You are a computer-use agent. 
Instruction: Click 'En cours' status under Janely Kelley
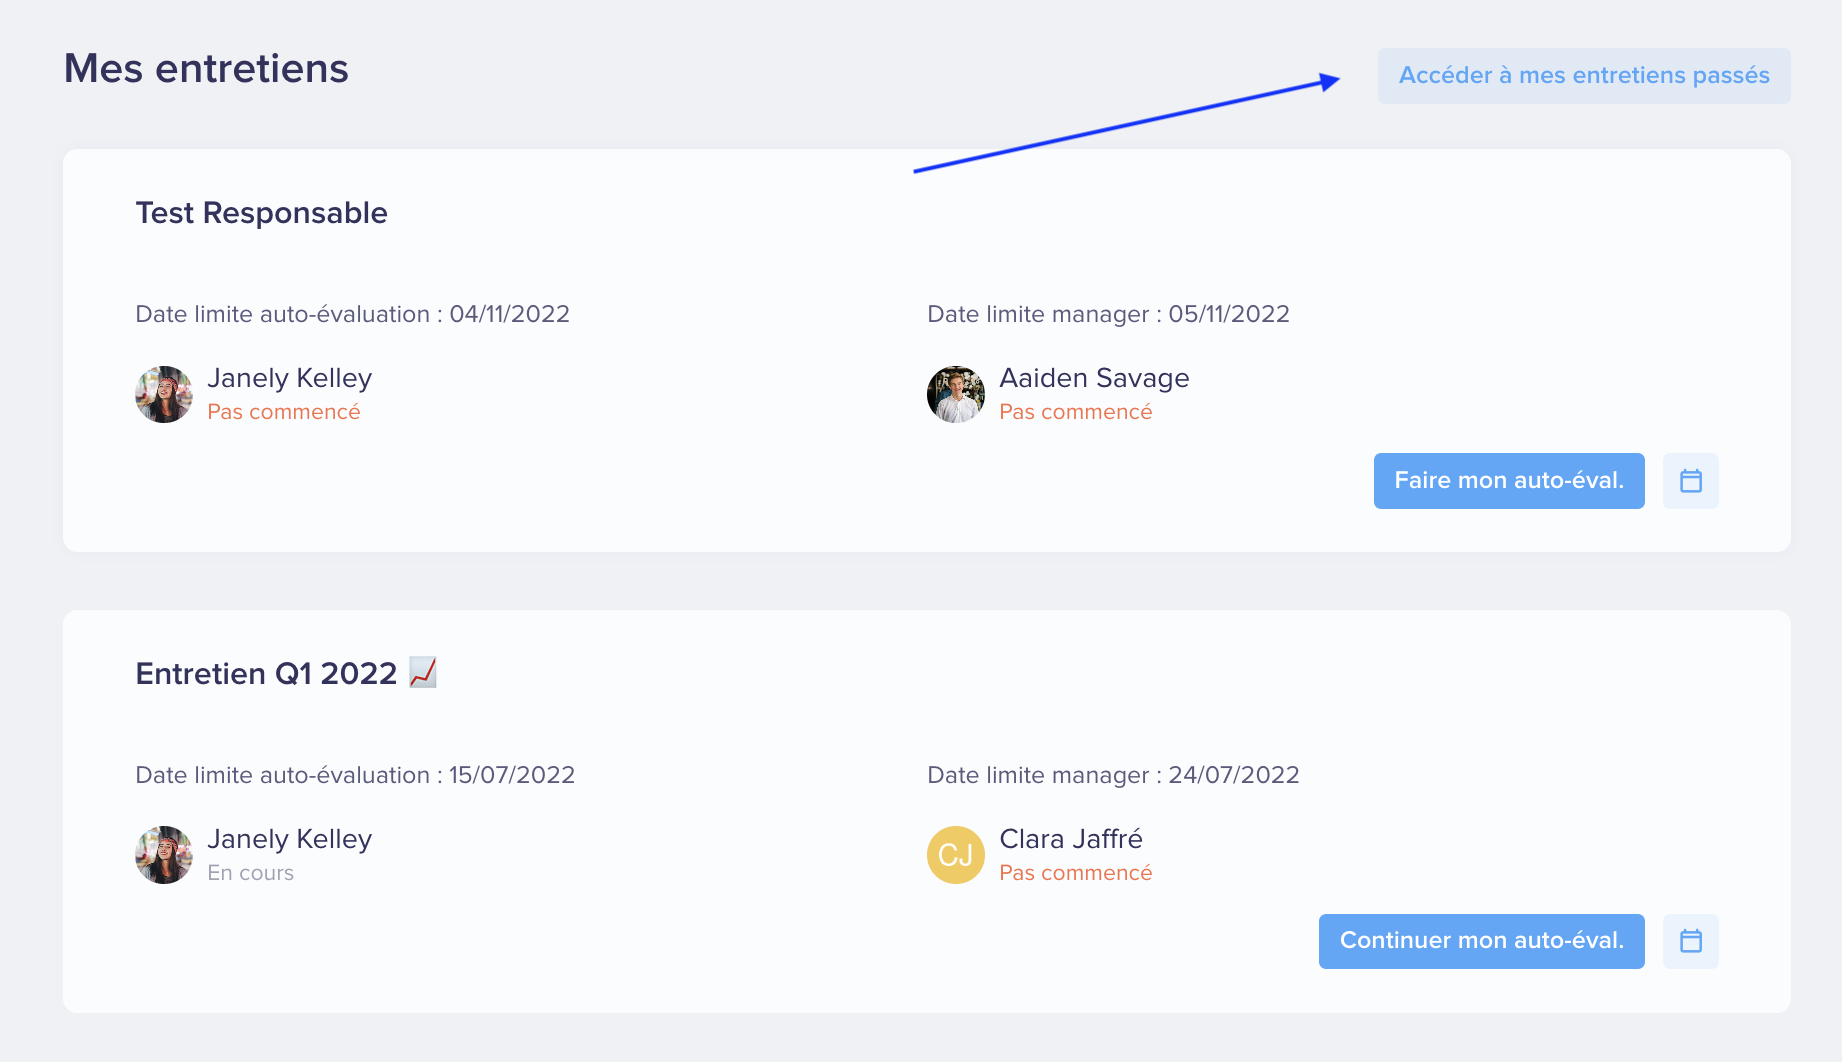tap(251, 873)
